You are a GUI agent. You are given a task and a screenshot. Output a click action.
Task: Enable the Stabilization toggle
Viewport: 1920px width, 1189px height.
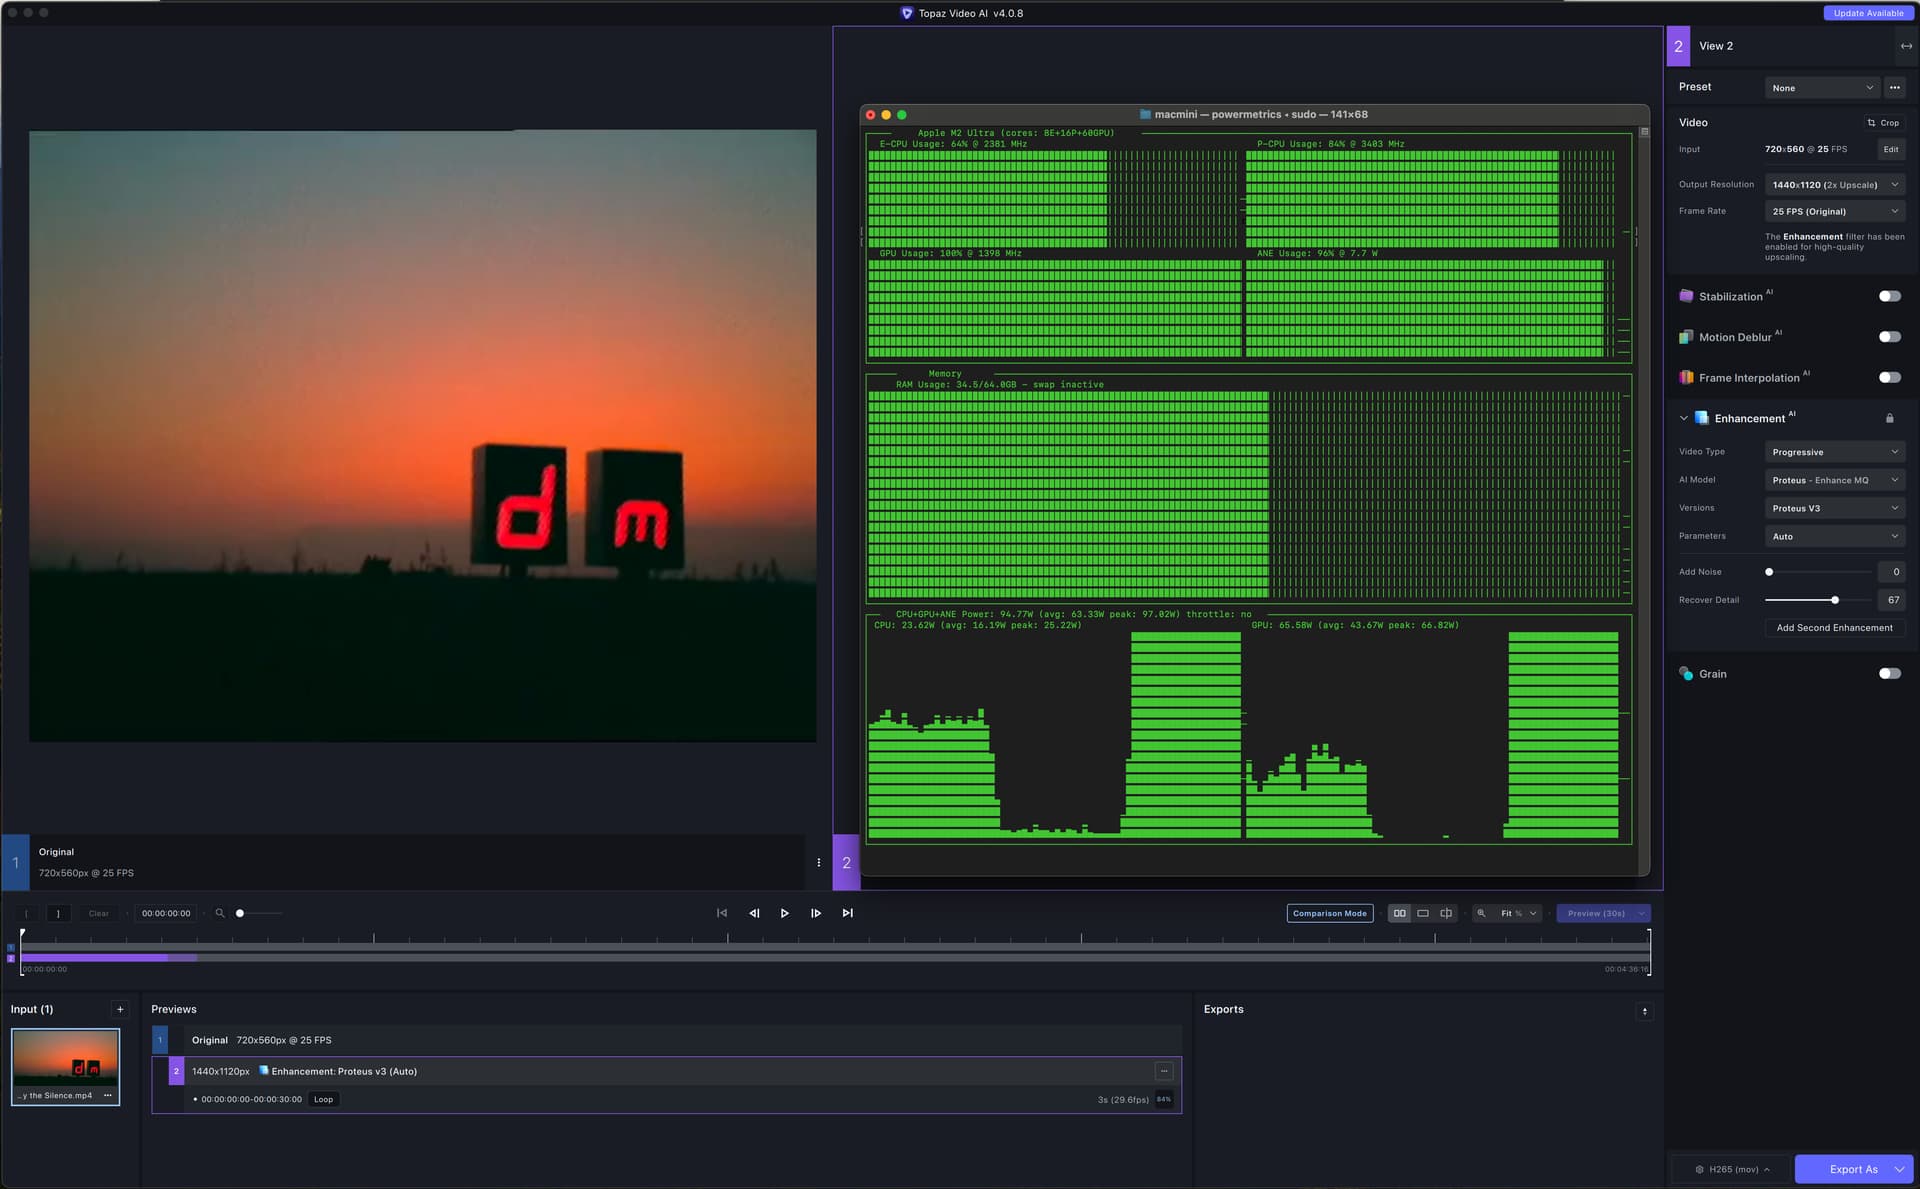pyautogui.click(x=1889, y=296)
